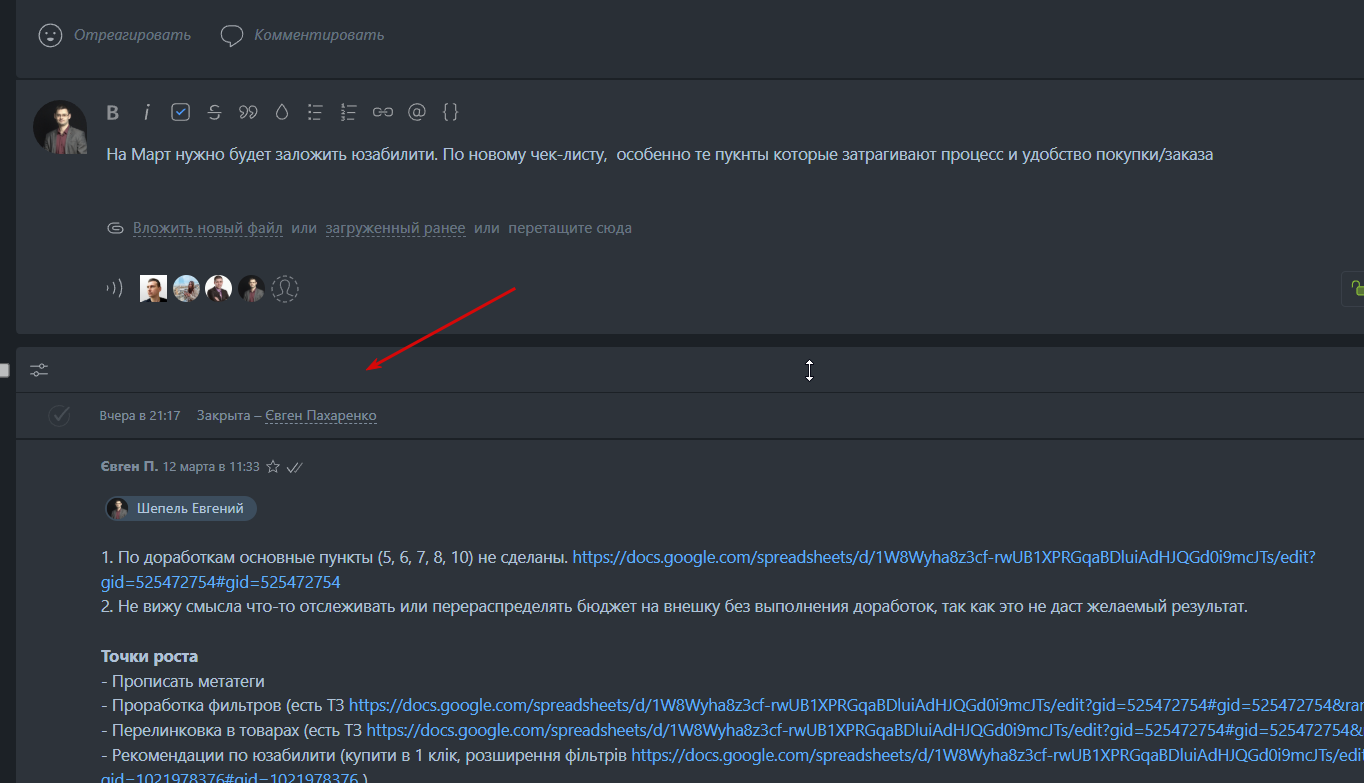Click the comment bubble icon
The height and width of the screenshot is (783, 1364).
pos(231,36)
